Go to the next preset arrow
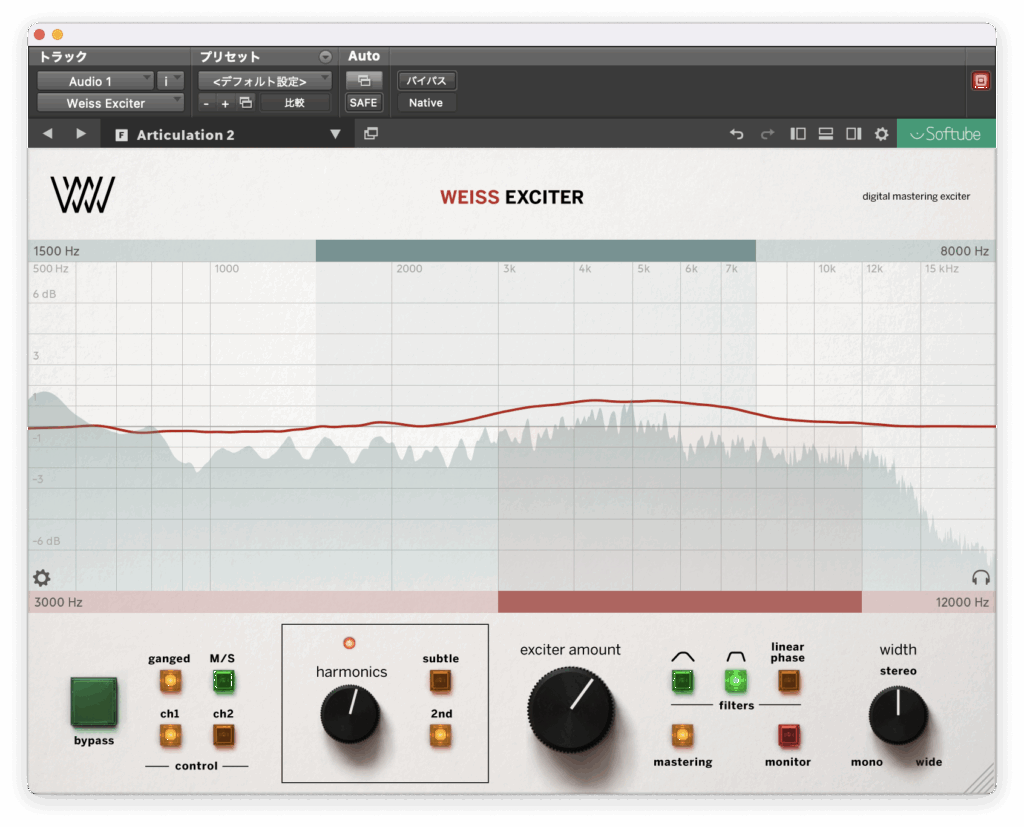 click(x=81, y=134)
